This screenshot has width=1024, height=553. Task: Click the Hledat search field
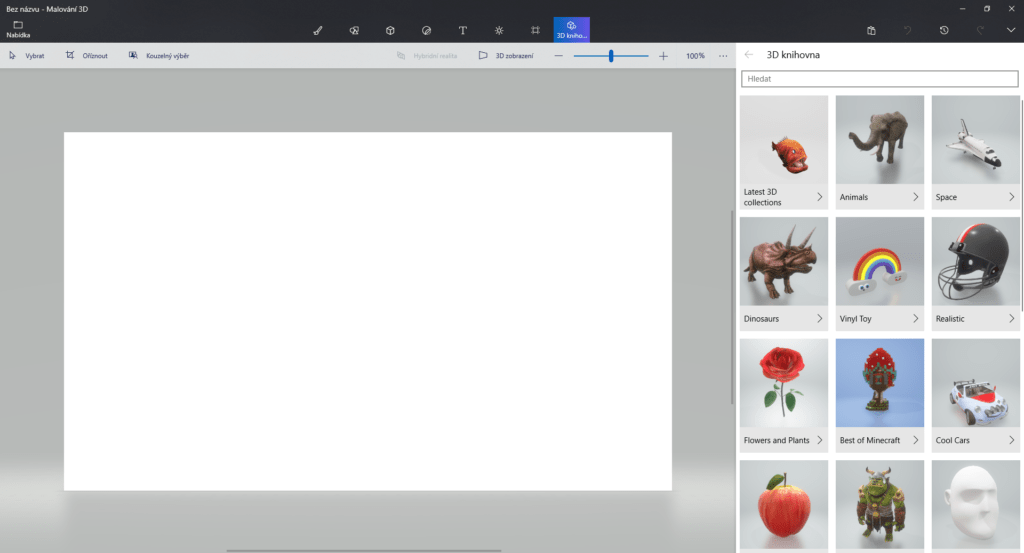(x=879, y=78)
